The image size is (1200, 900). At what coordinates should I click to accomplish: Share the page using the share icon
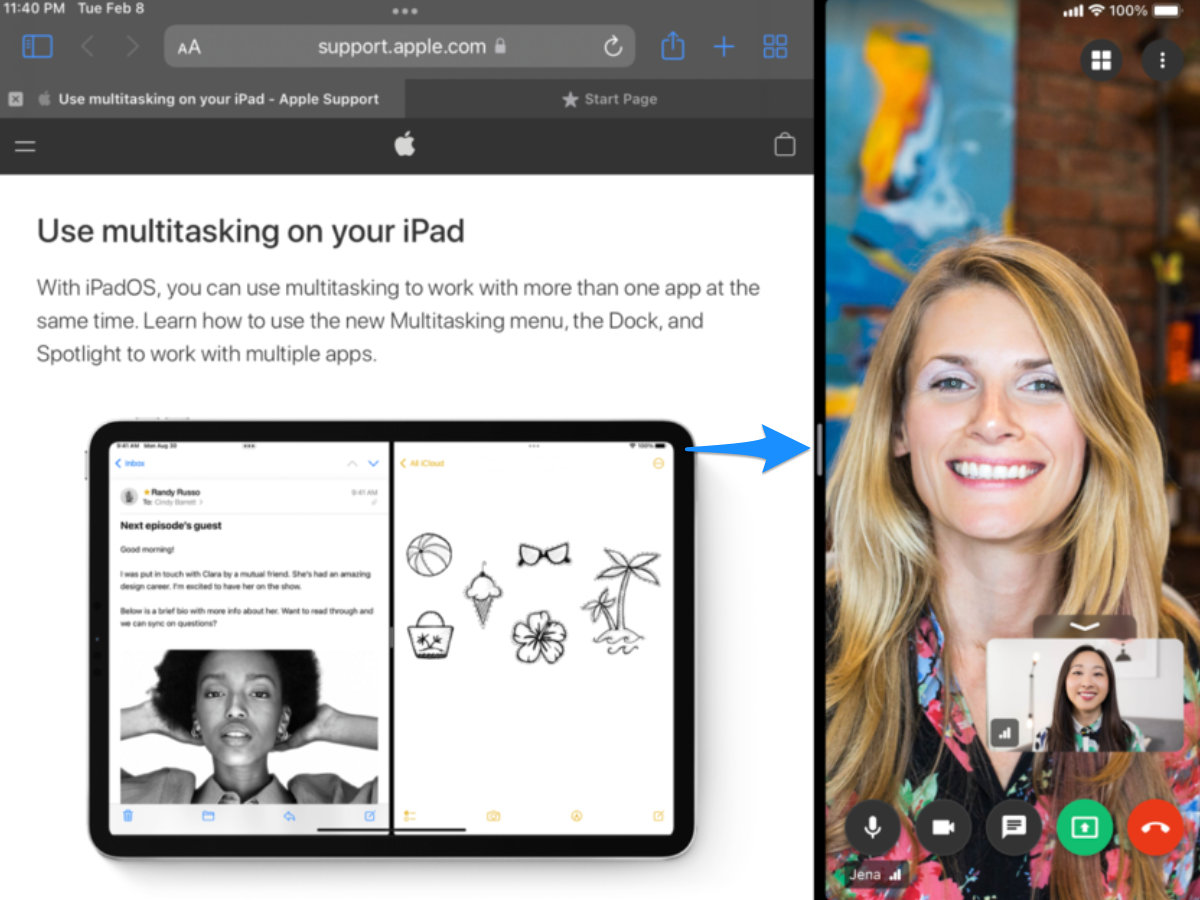[x=672, y=46]
